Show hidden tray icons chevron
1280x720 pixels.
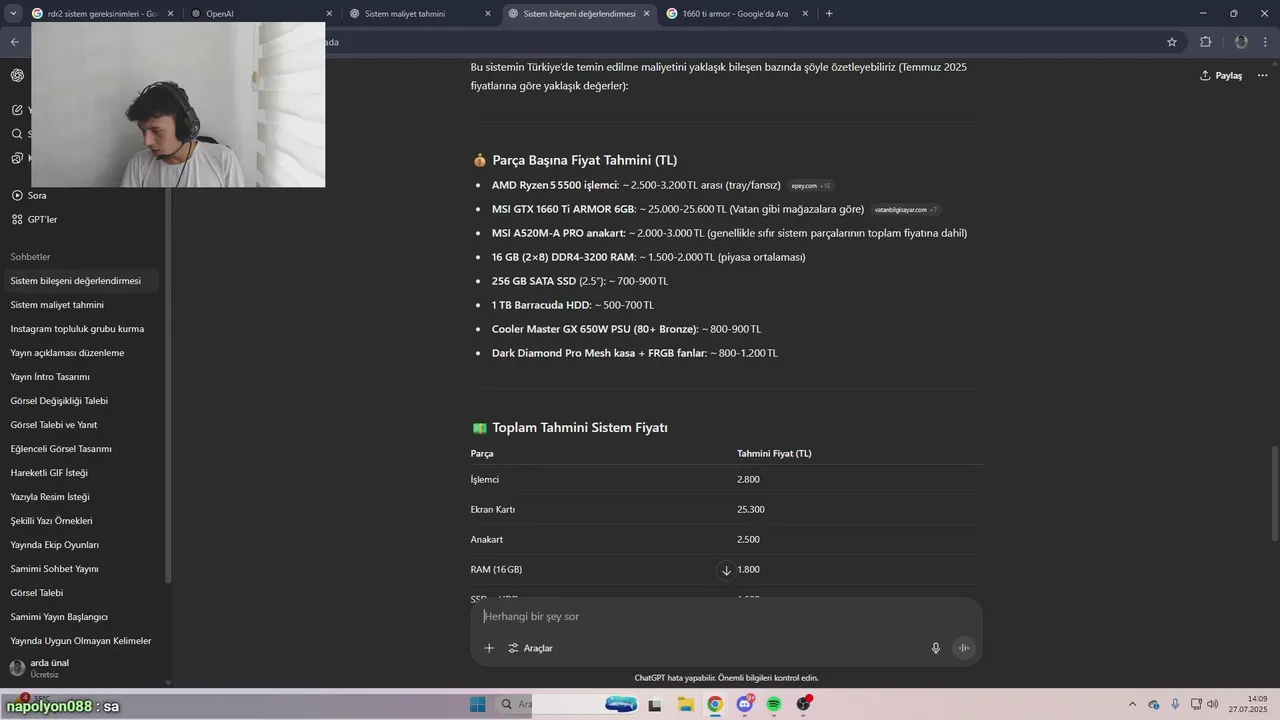point(1132,705)
